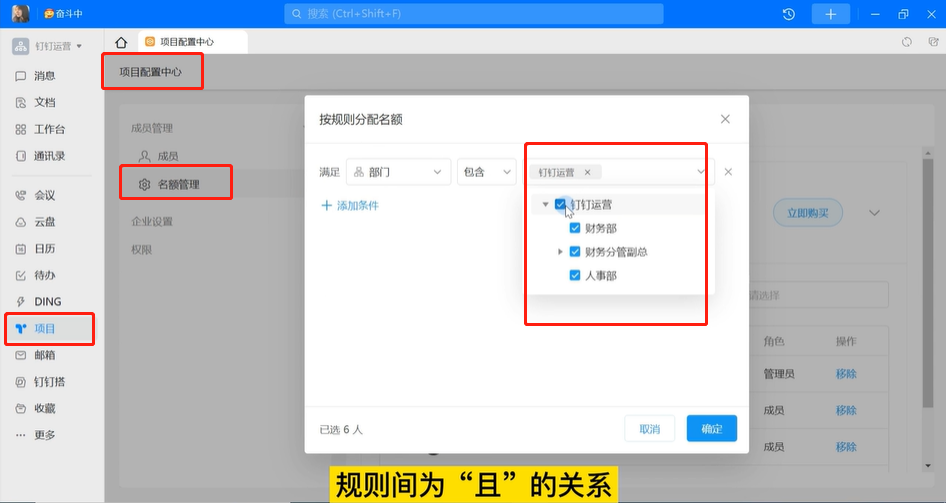Toggle the 财务分管副总 checkbox
The width and height of the screenshot is (946, 503).
(x=575, y=252)
